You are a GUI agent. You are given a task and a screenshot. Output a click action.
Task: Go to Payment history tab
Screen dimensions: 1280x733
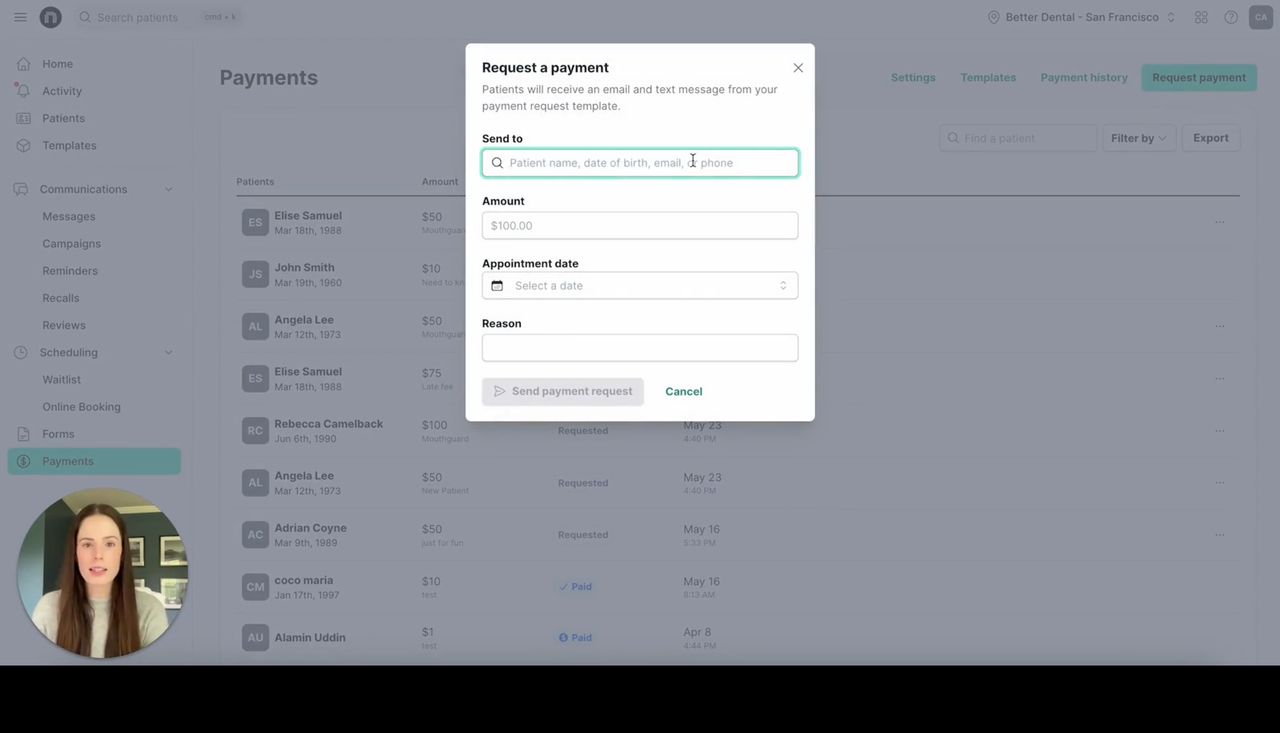coord(1083,77)
